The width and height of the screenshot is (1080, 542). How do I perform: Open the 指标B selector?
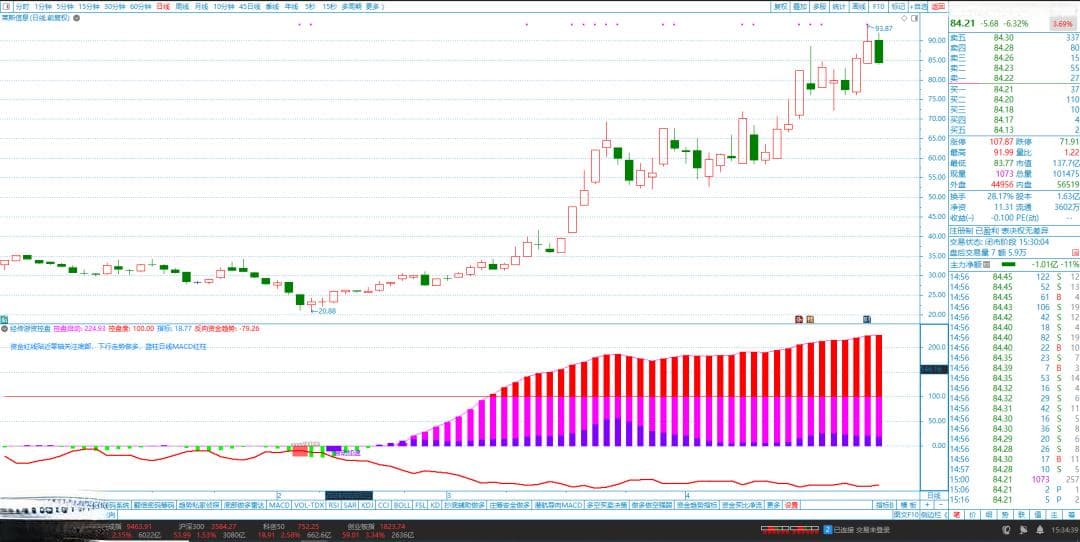[885, 505]
